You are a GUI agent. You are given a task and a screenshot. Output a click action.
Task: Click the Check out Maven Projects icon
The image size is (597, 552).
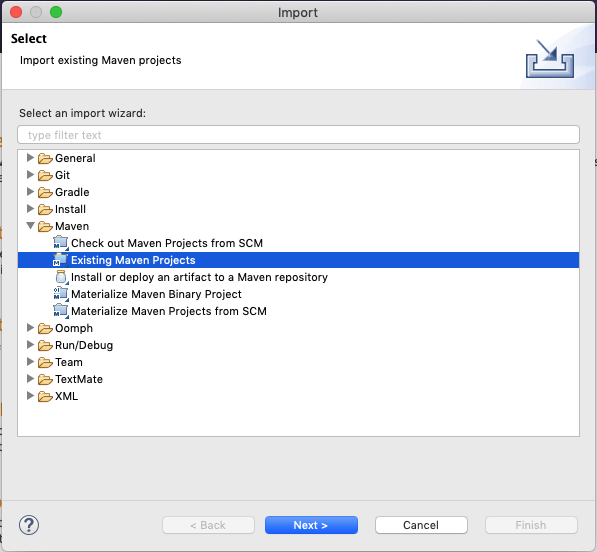point(61,243)
